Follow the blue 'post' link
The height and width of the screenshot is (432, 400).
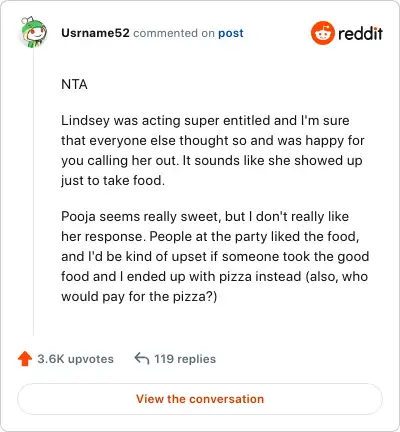click(x=231, y=33)
